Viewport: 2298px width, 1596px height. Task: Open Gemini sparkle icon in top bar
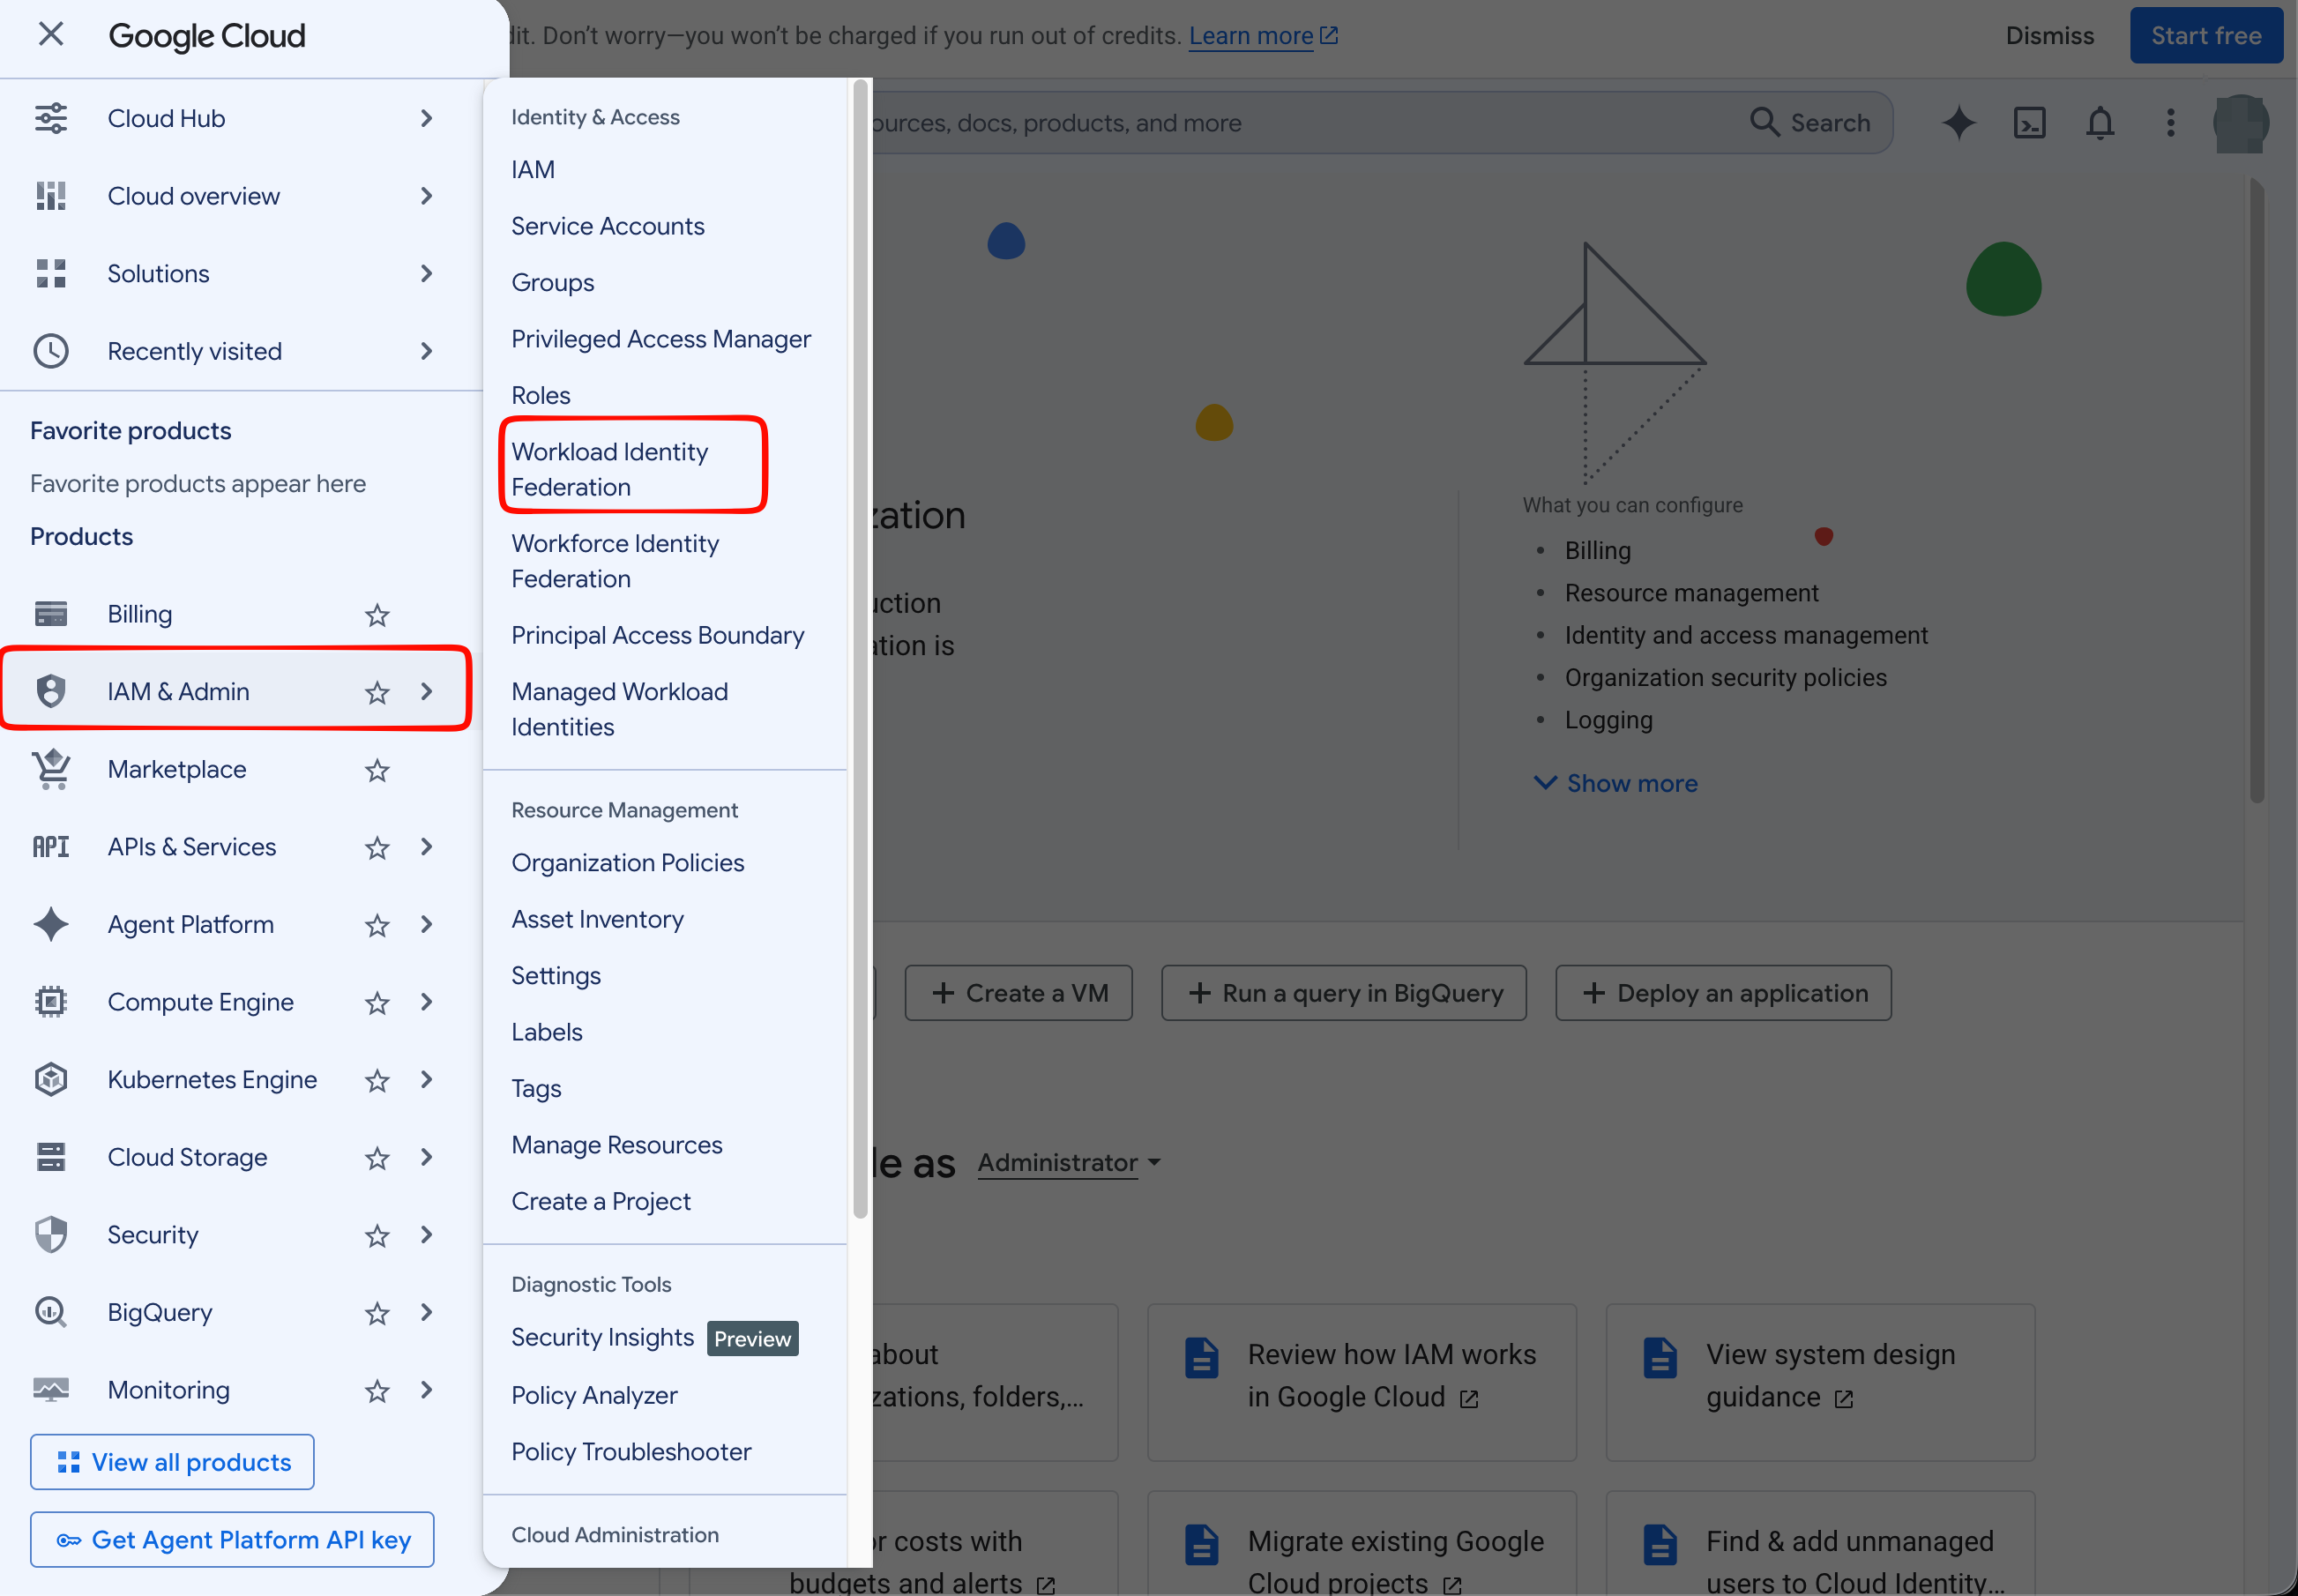pyautogui.click(x=1959, y=123)
